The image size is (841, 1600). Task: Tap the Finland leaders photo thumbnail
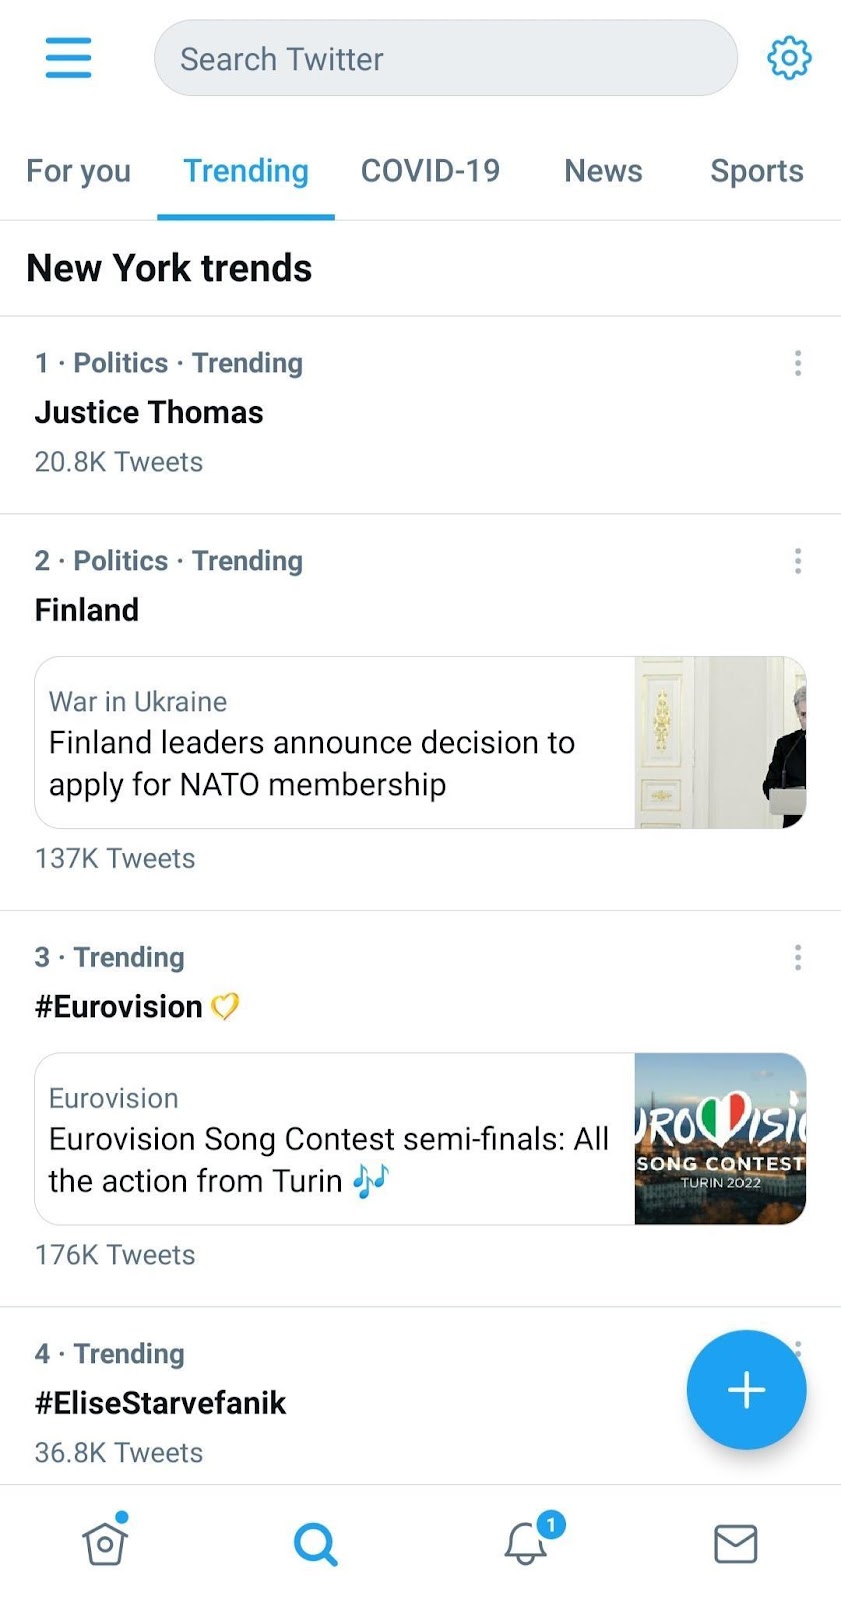[720, 743]
